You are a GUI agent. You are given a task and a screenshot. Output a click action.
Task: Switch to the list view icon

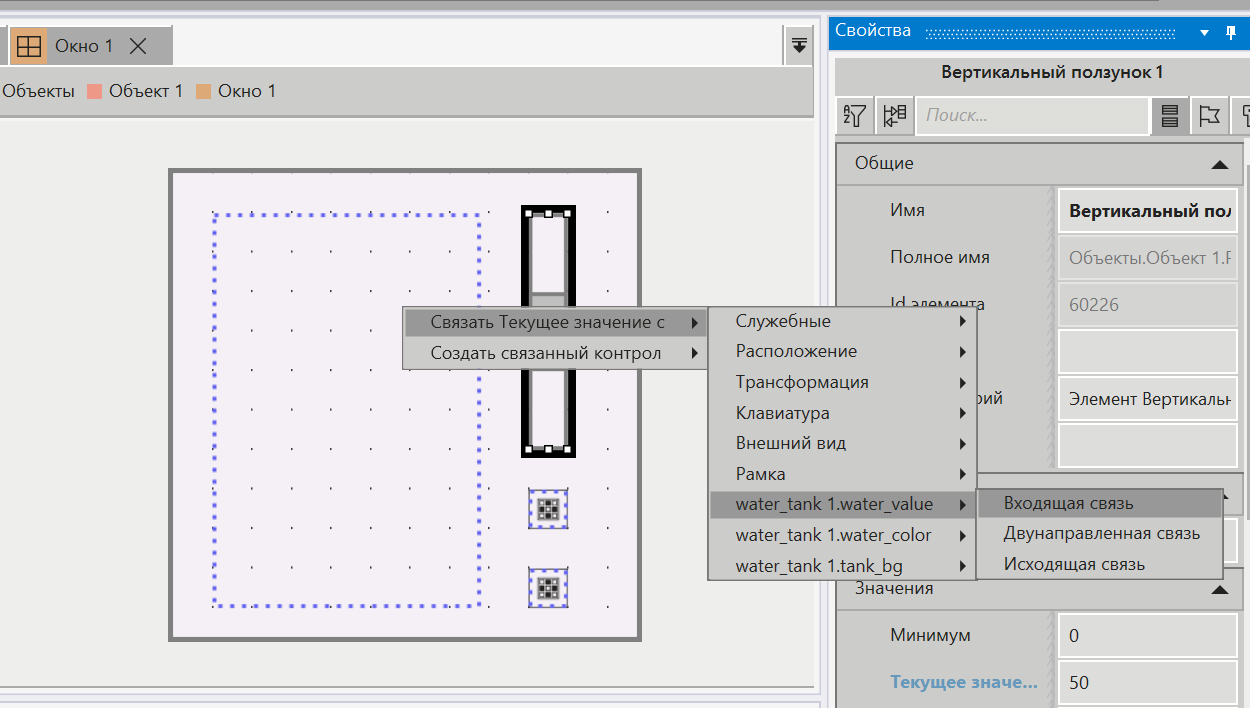[x=1168, y=116]
